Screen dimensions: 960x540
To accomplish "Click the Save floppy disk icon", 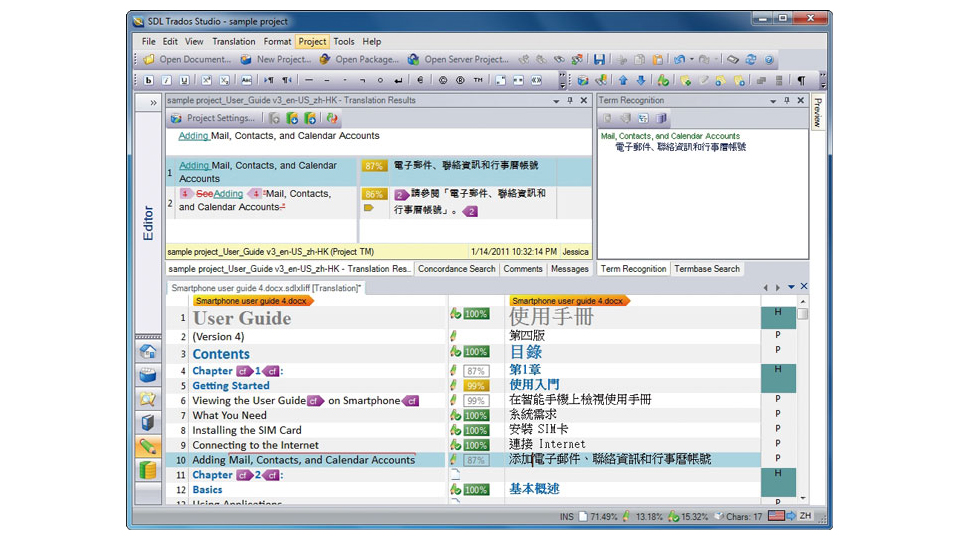I will point(599,59).
